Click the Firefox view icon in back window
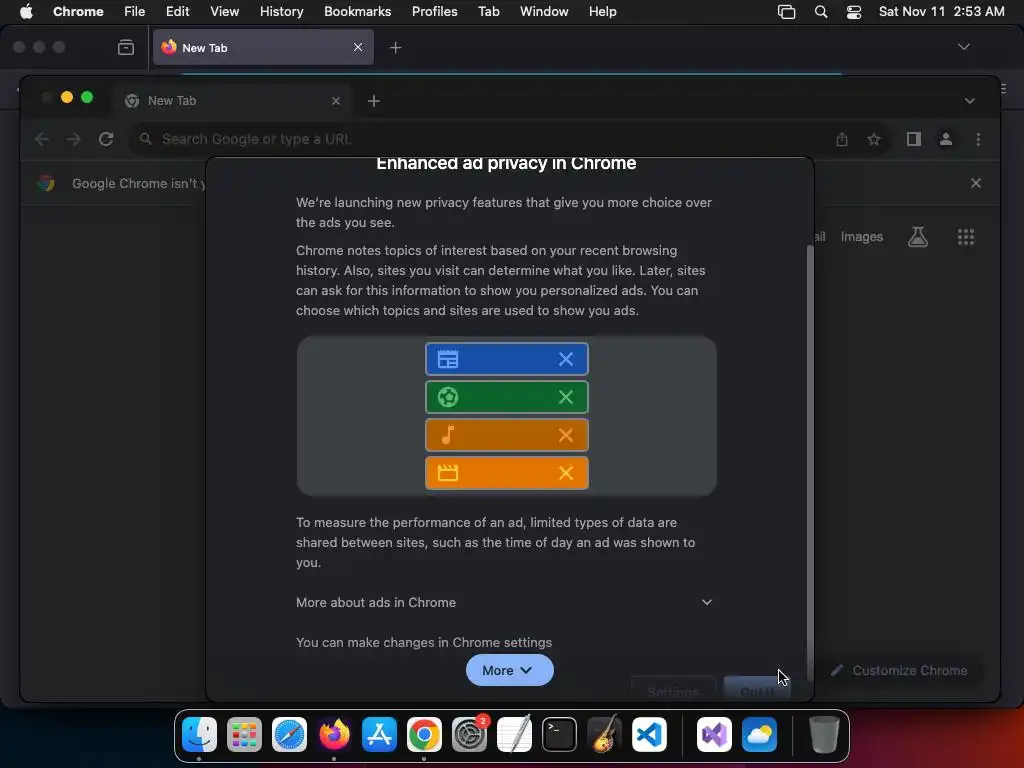Screen dimensions: 1024x768 [126, 47]
